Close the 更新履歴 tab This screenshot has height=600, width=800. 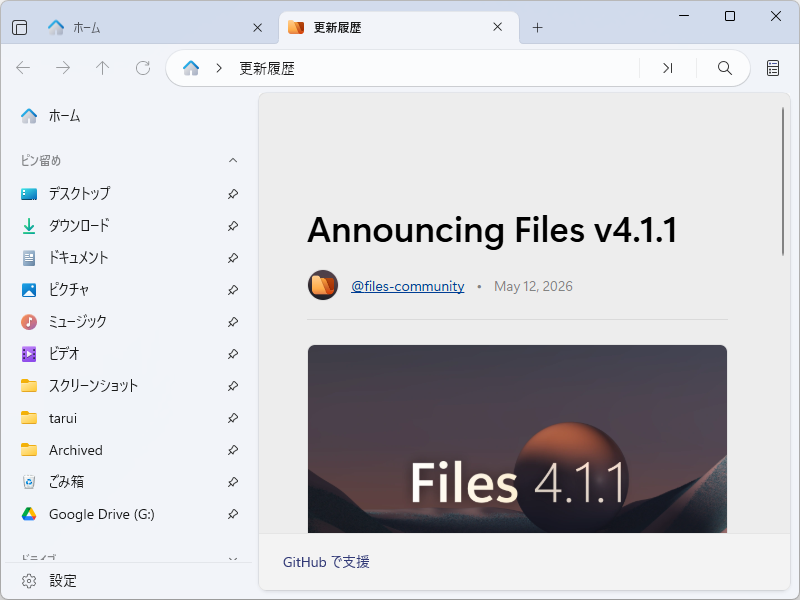498,27
